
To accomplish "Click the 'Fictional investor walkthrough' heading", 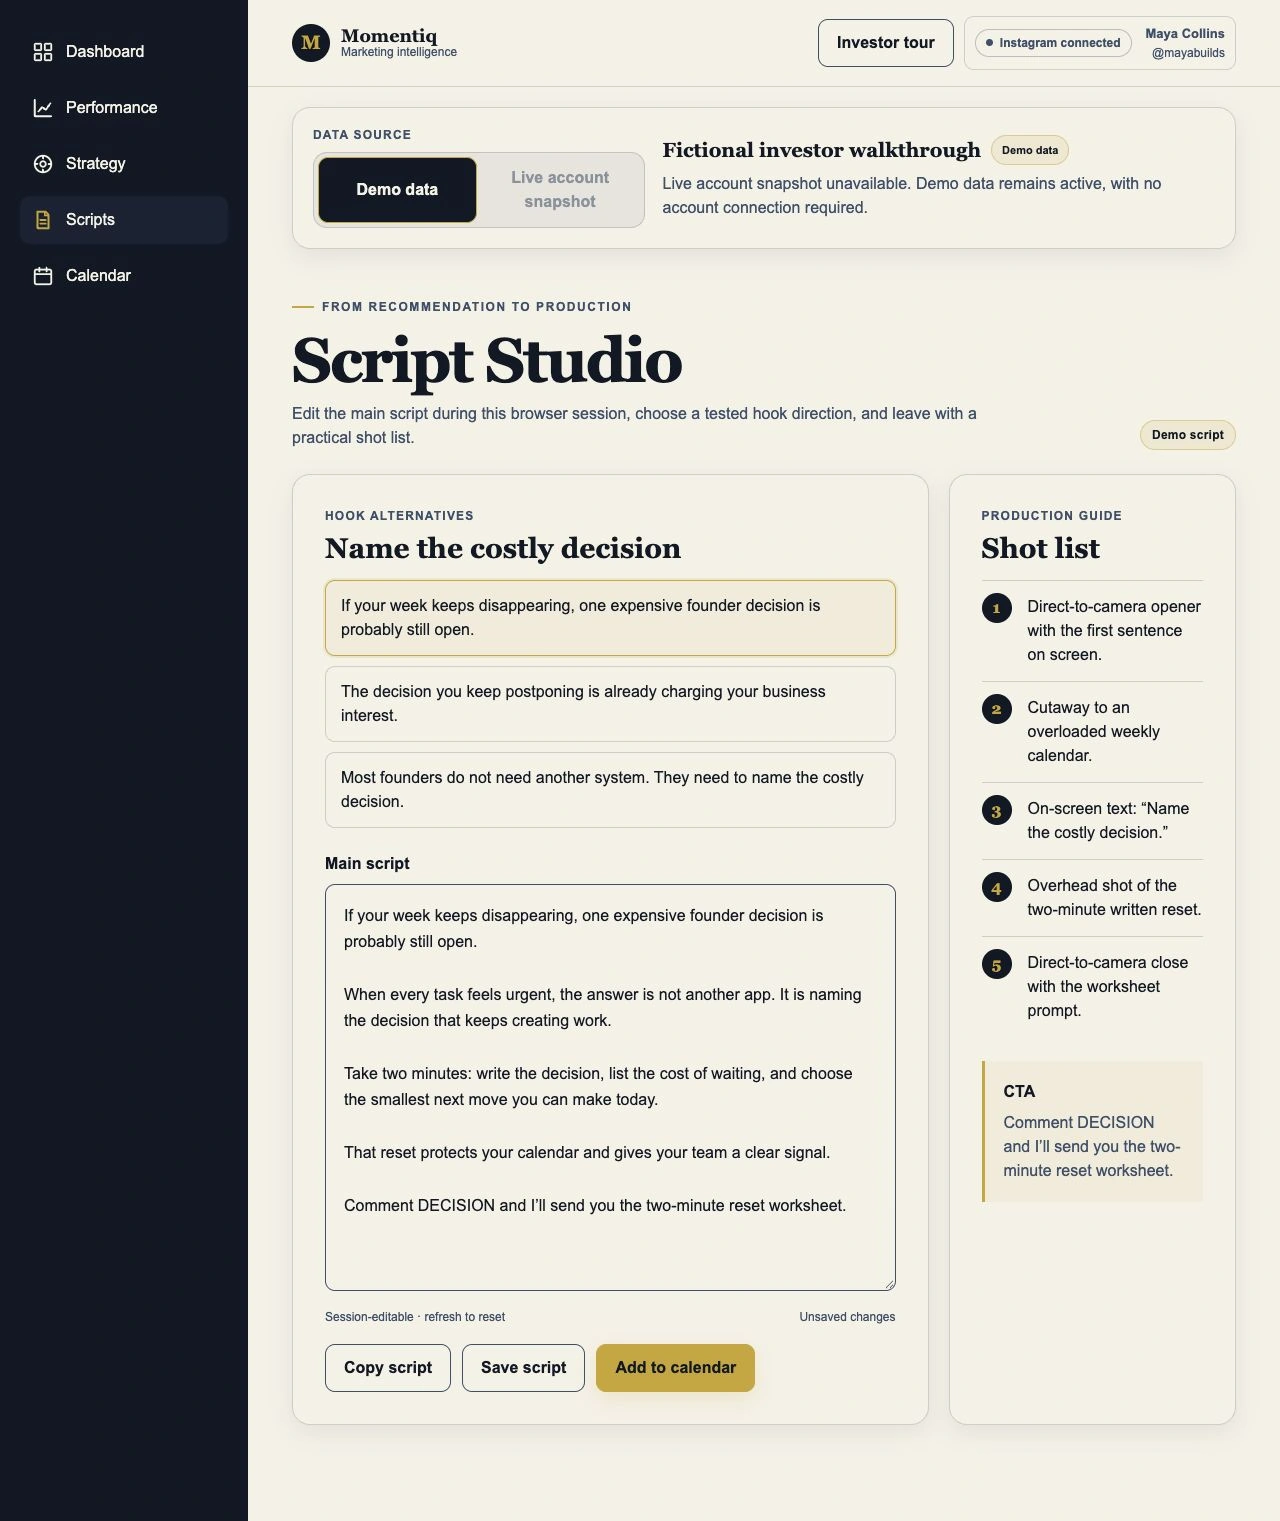I will coord(821,150).
